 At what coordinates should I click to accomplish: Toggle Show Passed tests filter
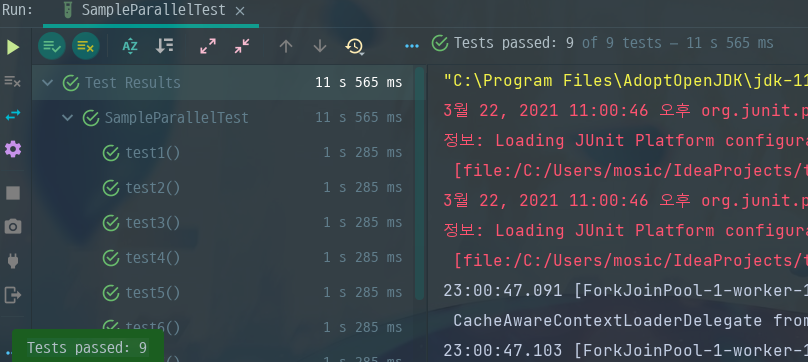point(52,46)
